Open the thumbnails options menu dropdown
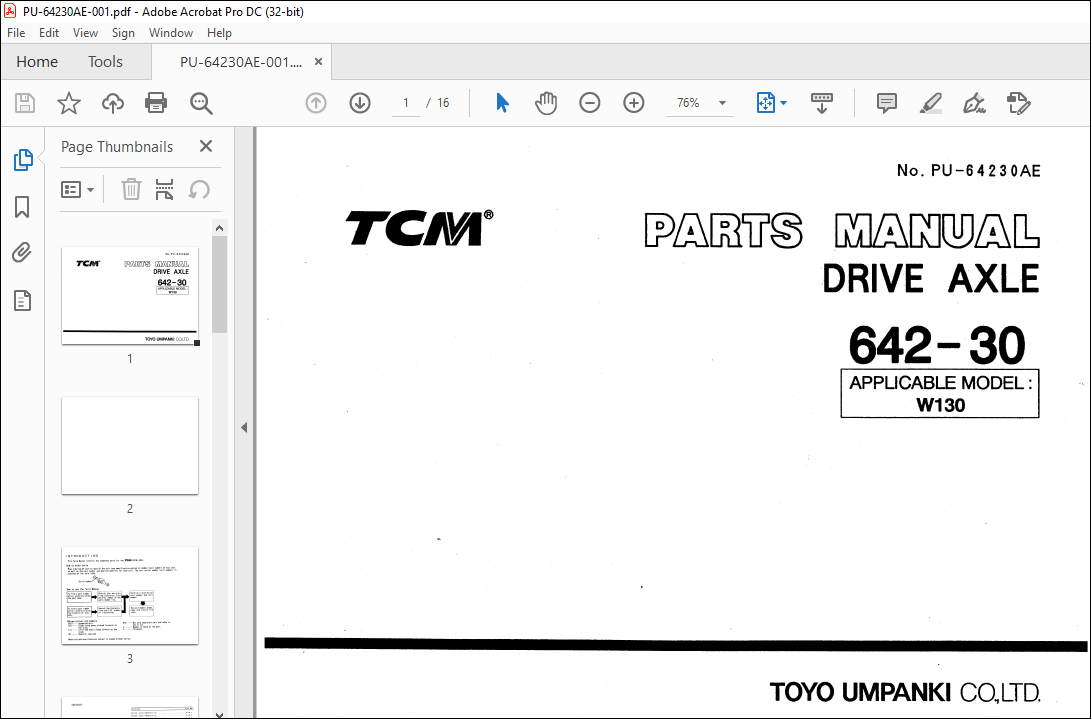The height and width of the screenshot is (719, 1091). pyautogui.click(x=77, y=189)
